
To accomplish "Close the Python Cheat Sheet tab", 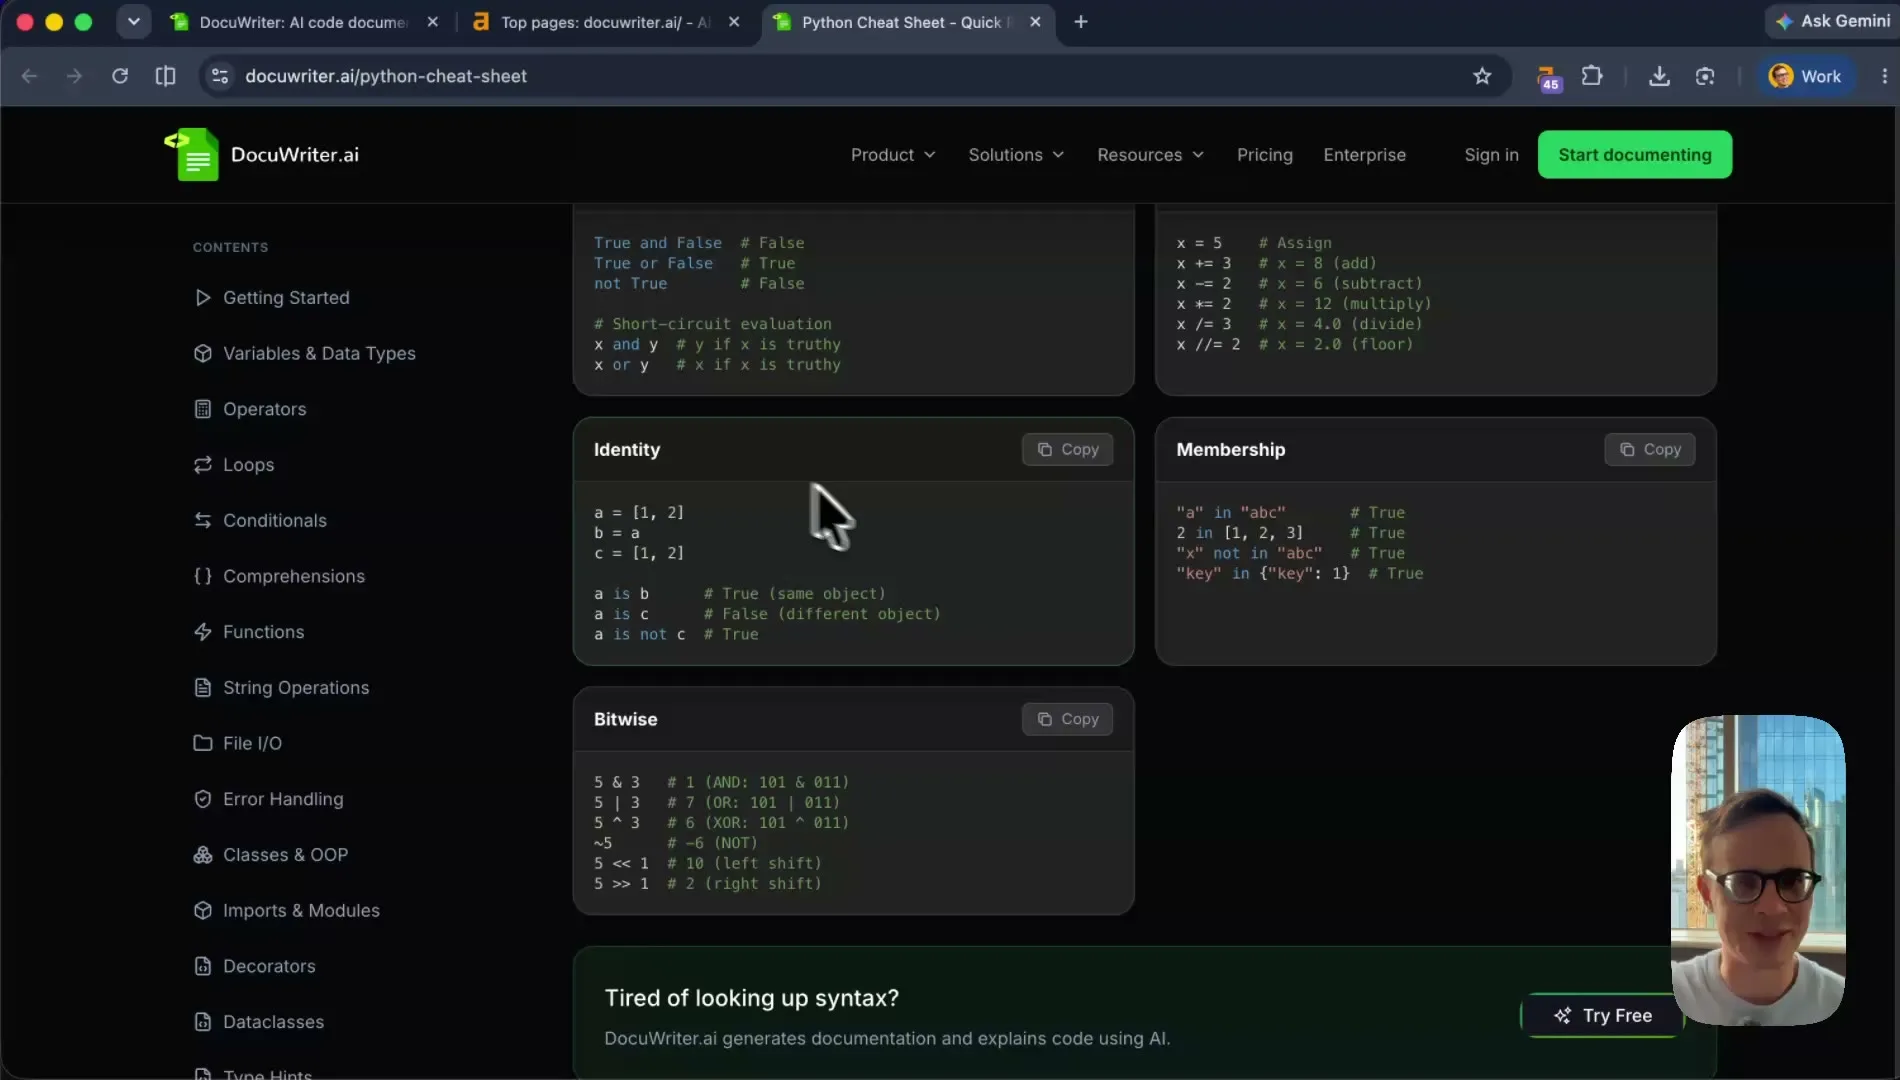I will [1035, 22].
